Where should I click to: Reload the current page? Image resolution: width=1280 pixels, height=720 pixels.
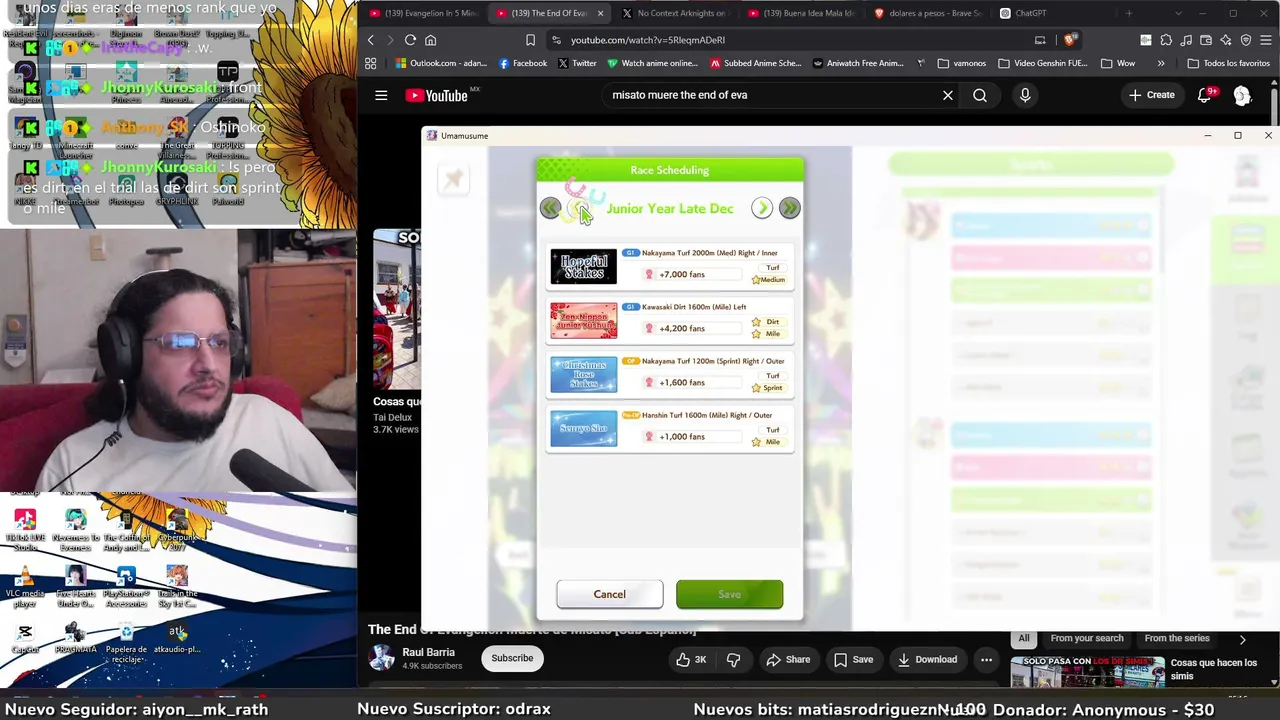(410, 40)
